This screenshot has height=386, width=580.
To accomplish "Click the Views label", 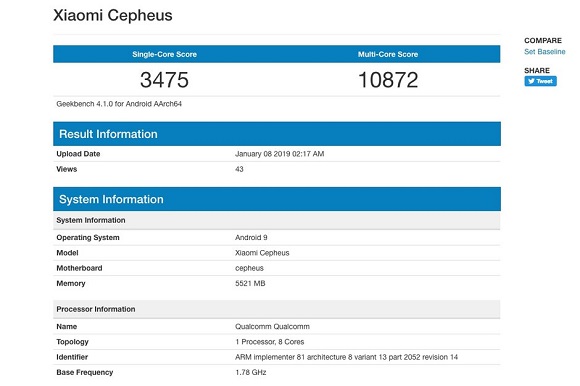I will (67, 169).
